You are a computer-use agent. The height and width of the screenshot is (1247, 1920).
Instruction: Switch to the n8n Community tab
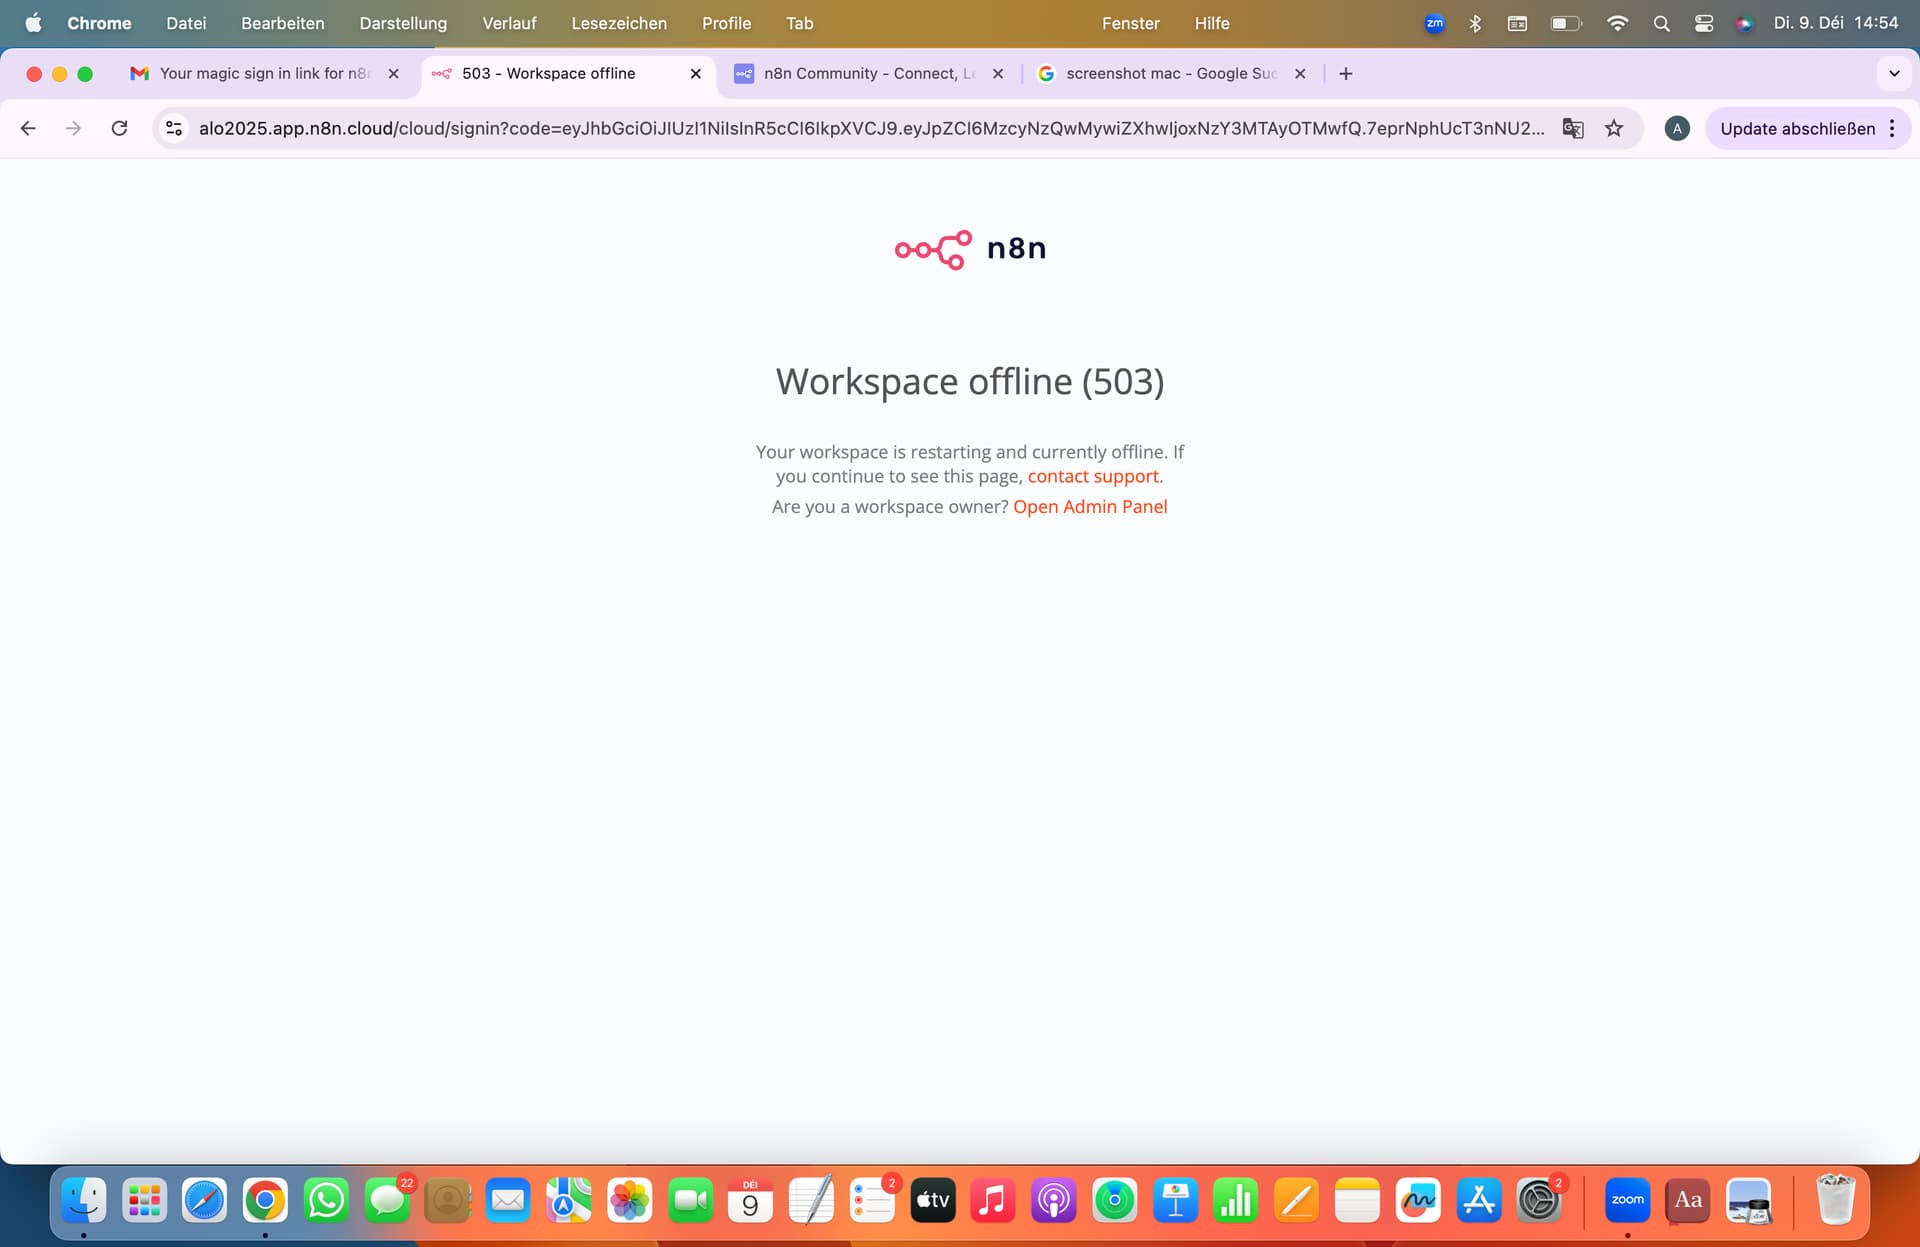tap(866, 74)
